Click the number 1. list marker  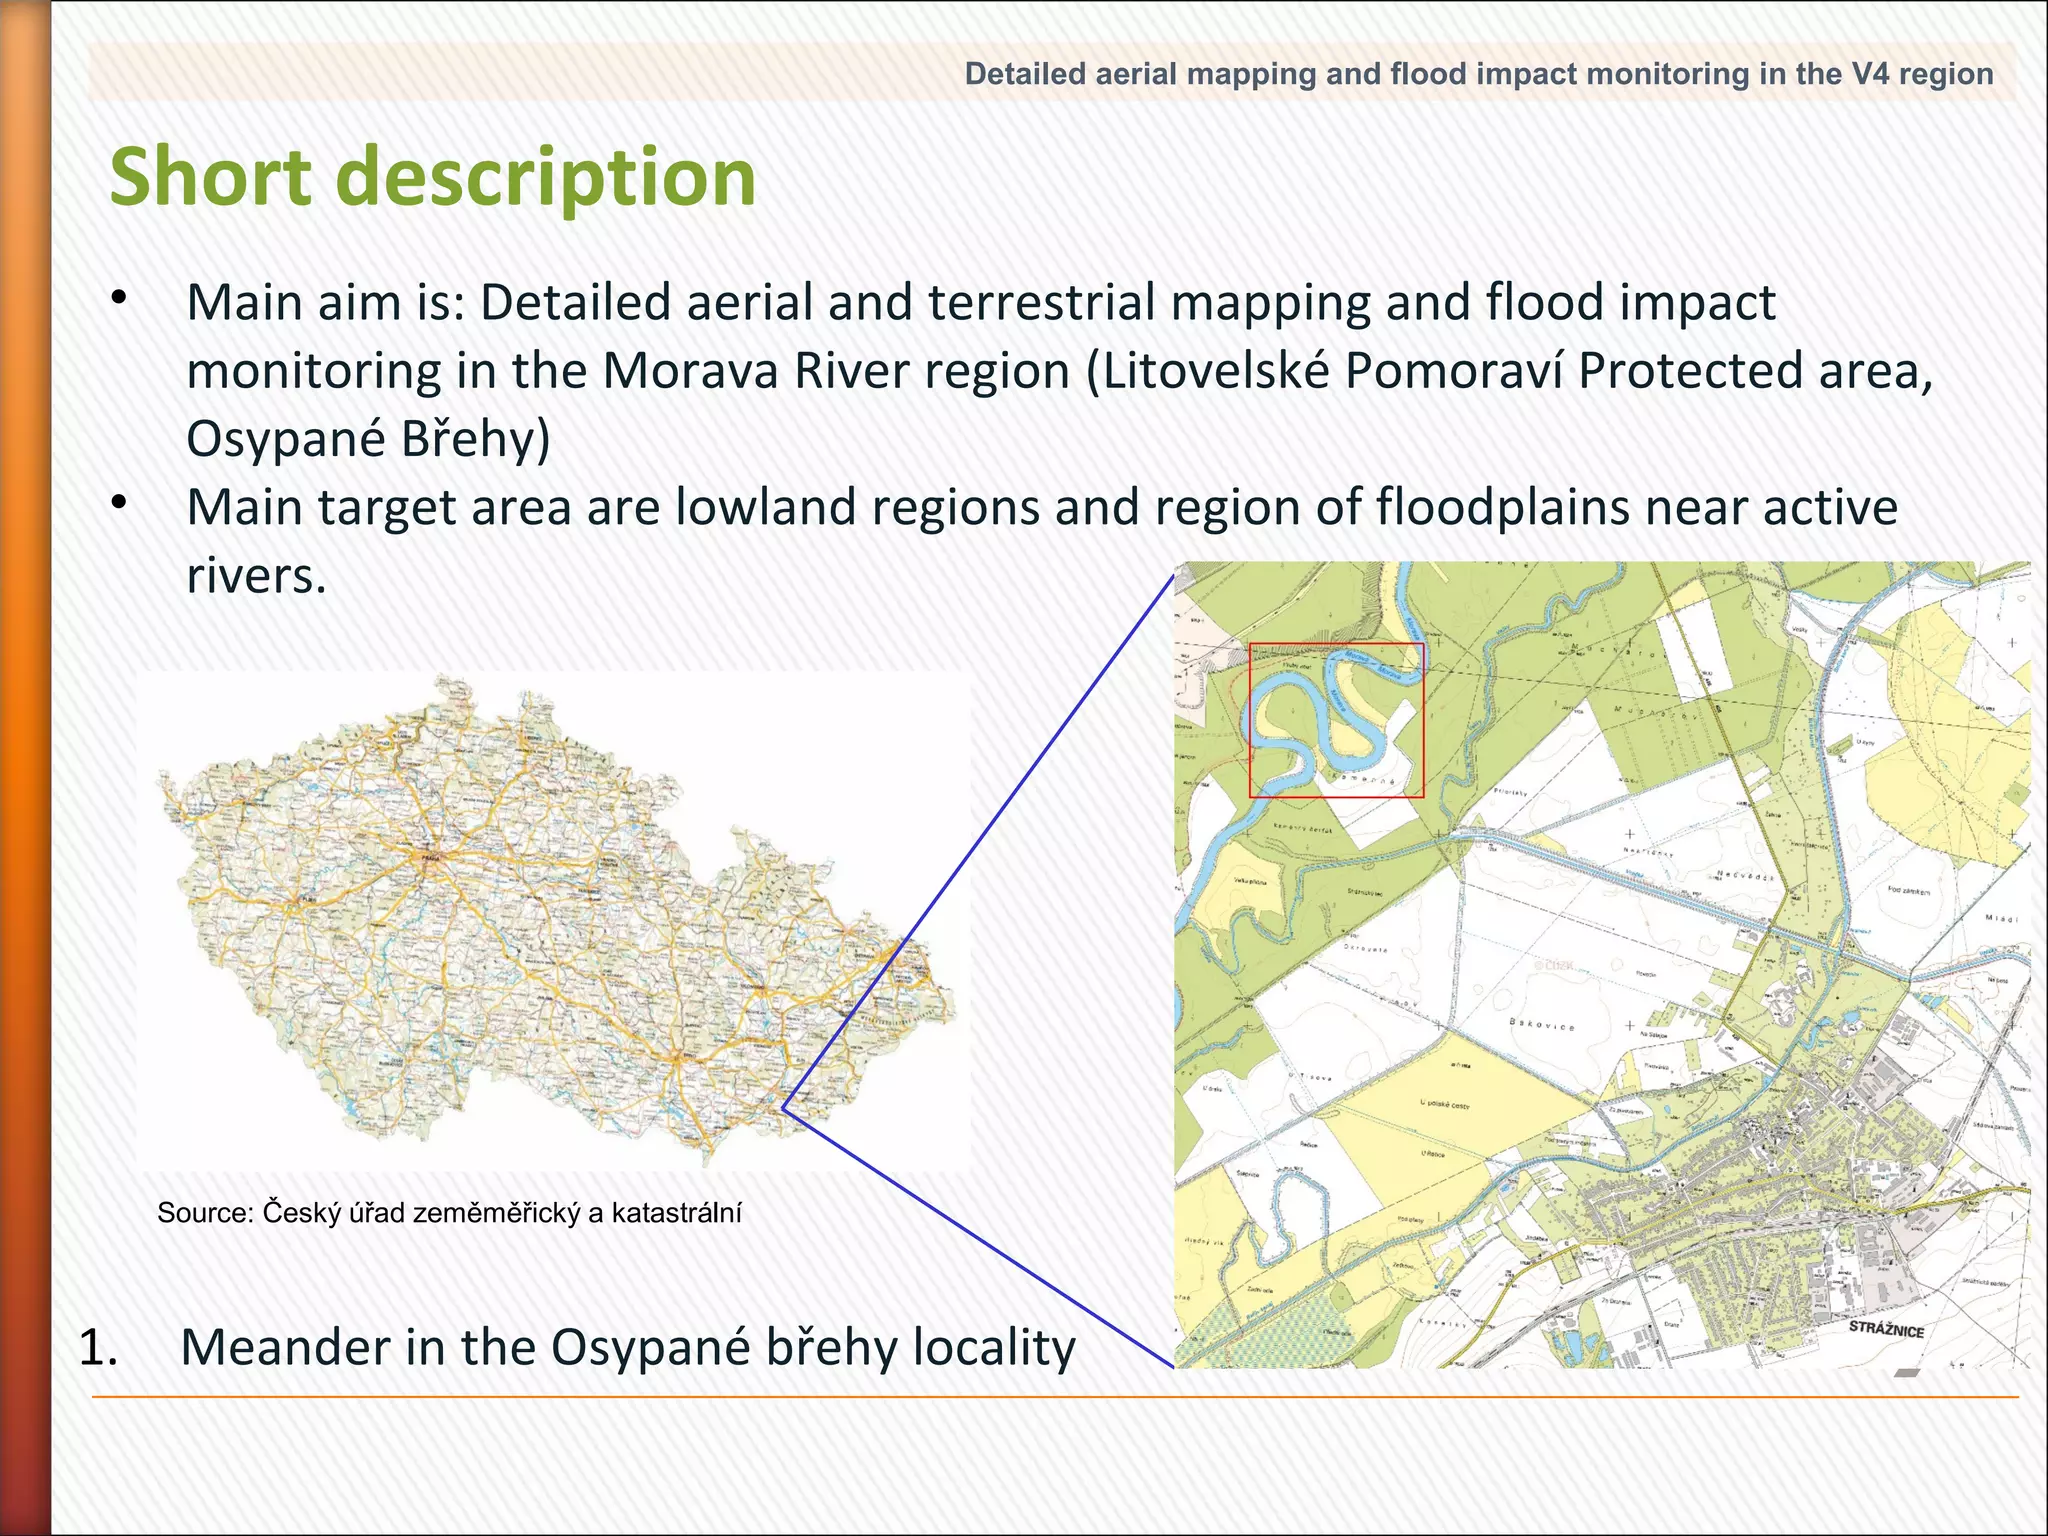point(97,1347)
